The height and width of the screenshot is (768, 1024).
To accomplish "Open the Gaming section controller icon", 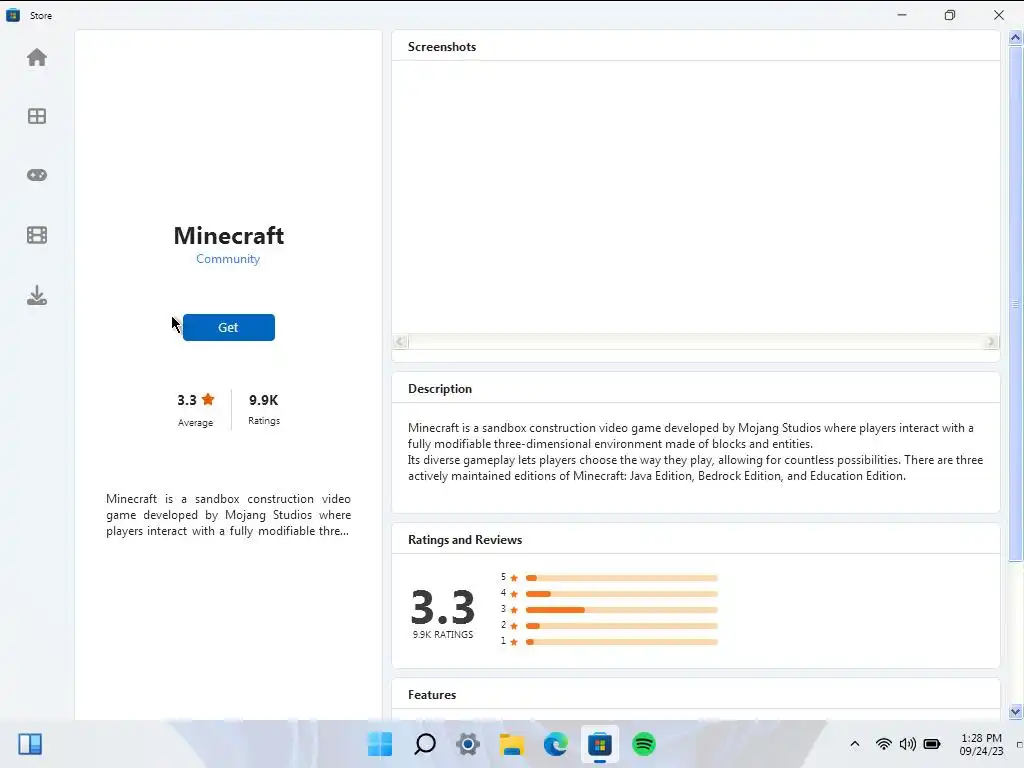I will click(37, 175).
